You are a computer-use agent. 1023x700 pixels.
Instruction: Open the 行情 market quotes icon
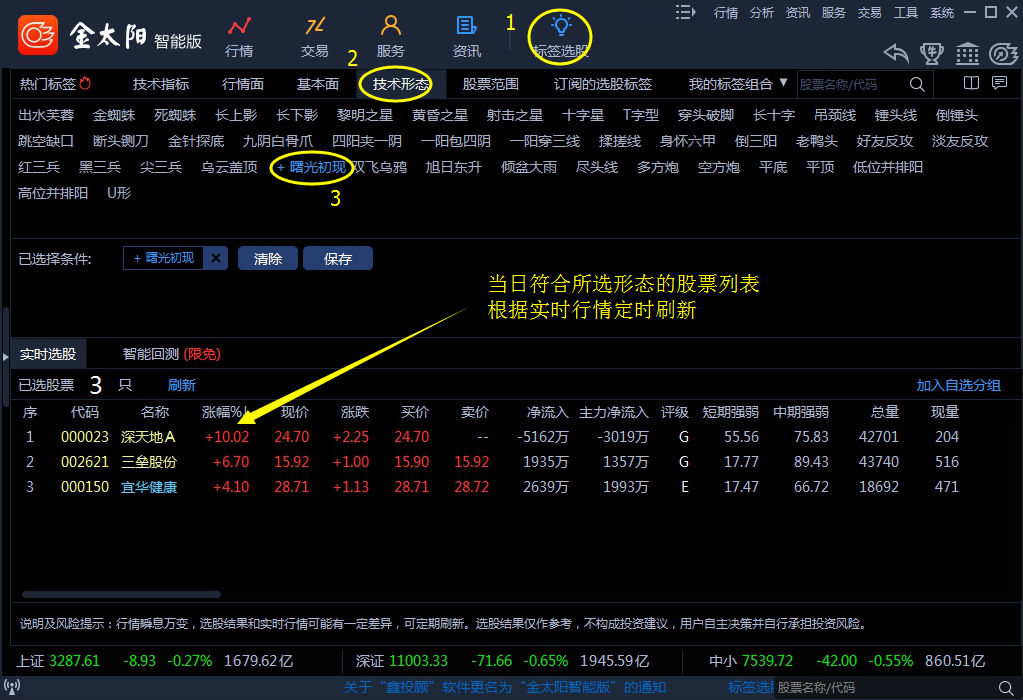tap(239, 36)
